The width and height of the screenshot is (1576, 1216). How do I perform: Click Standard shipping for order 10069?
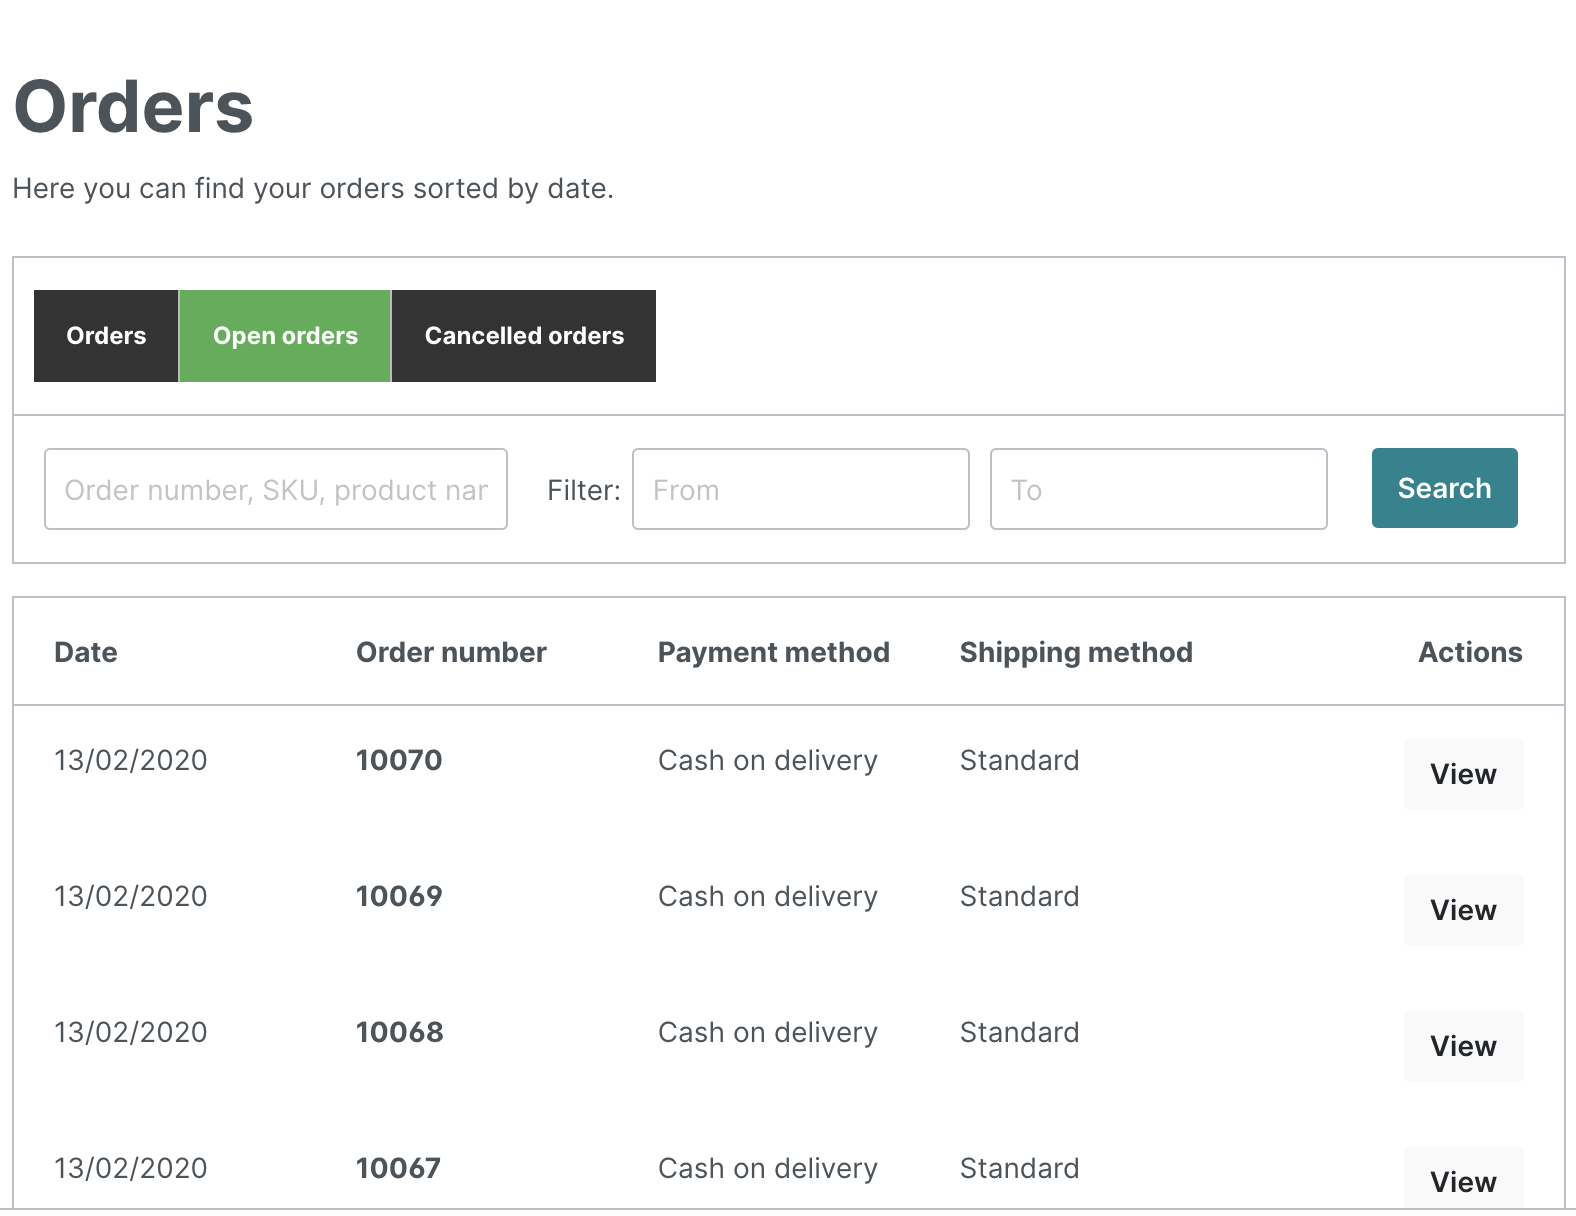[1020, 896]
